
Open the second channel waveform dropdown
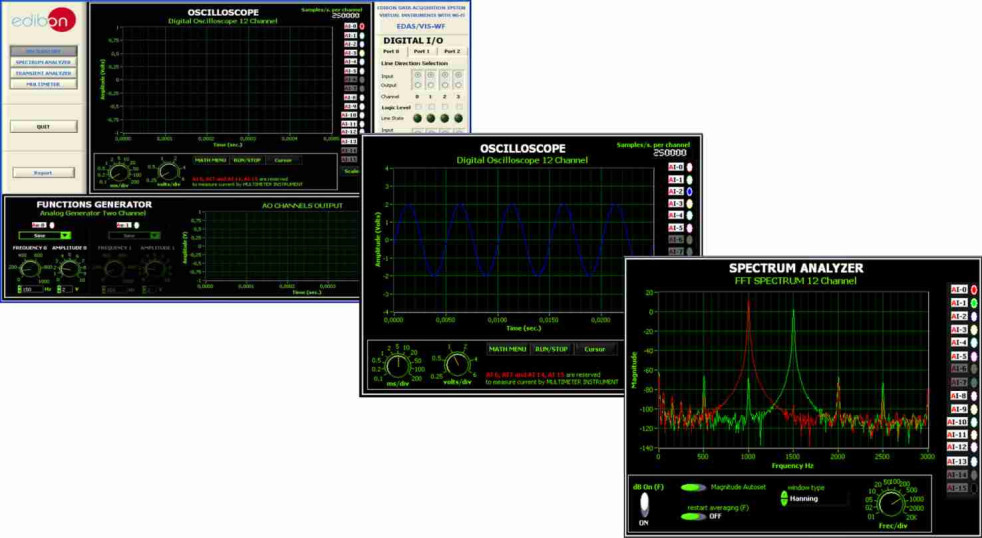click(x=133, y=236)
